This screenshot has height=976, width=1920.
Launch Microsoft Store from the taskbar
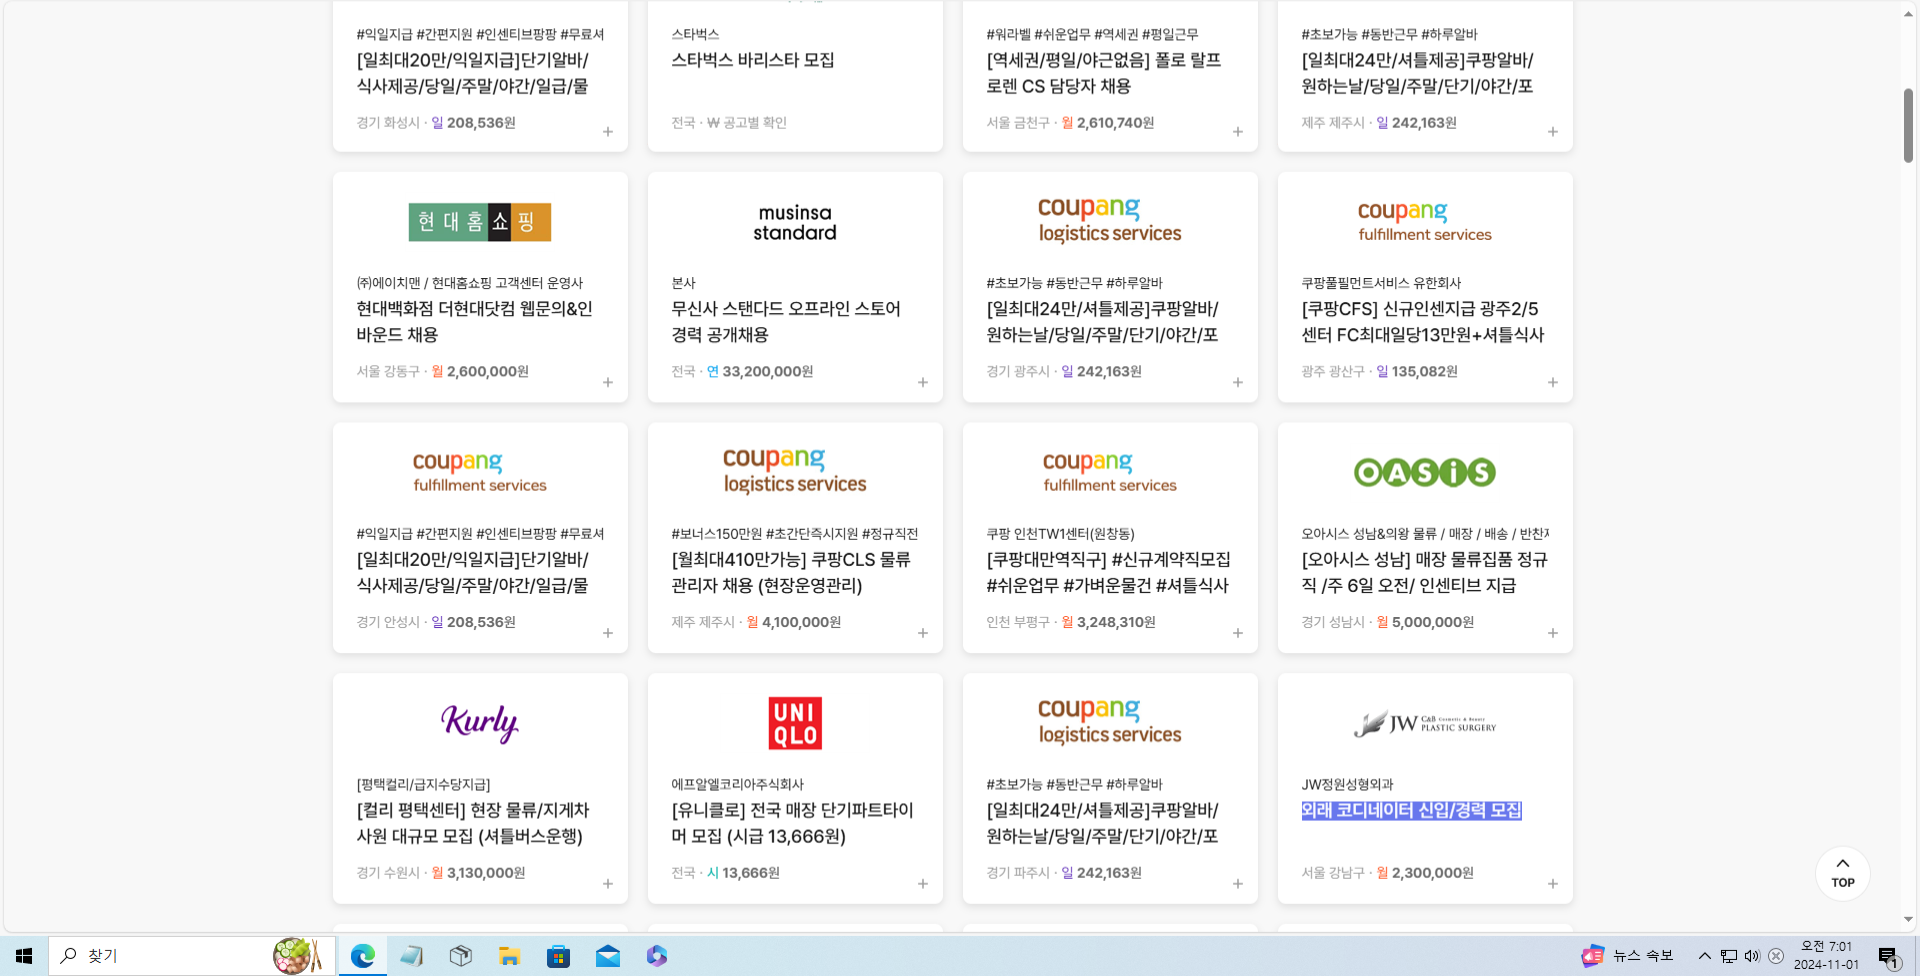pyautogui.click(x=558, y=956)
